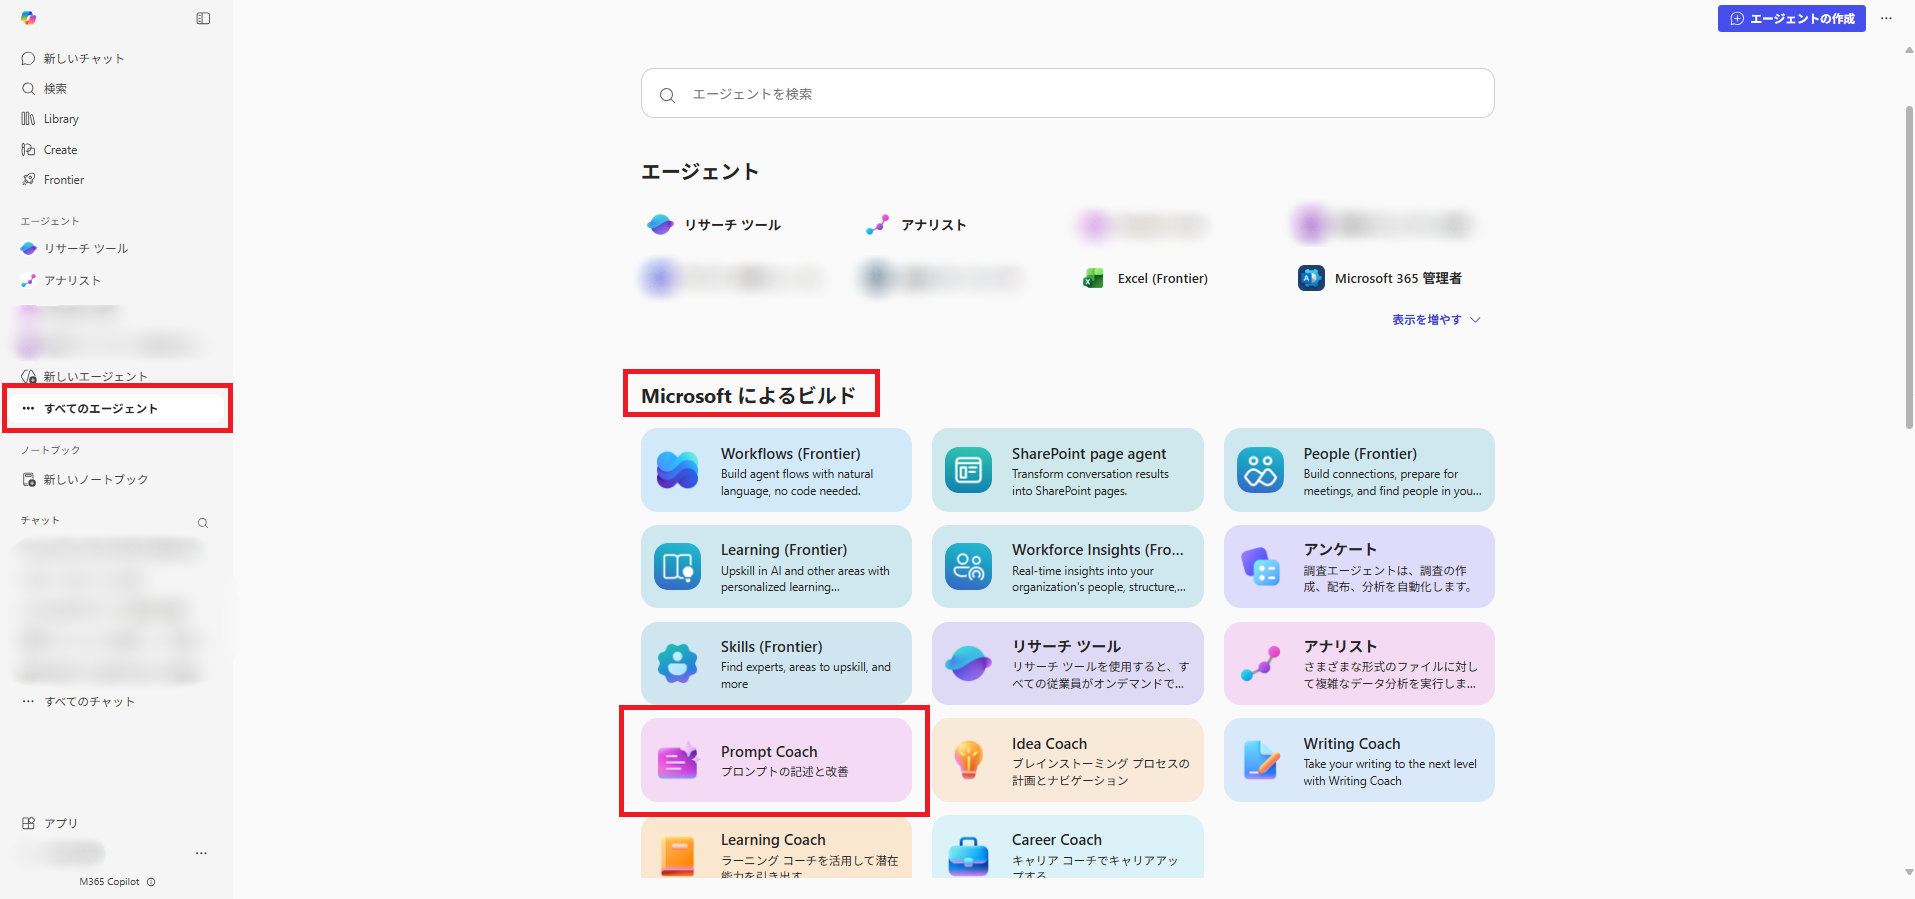Open the リサーチ ツール card under Microsoft build
Viewport: 1915px width, 899px height.
click(x=1067, y=663)
